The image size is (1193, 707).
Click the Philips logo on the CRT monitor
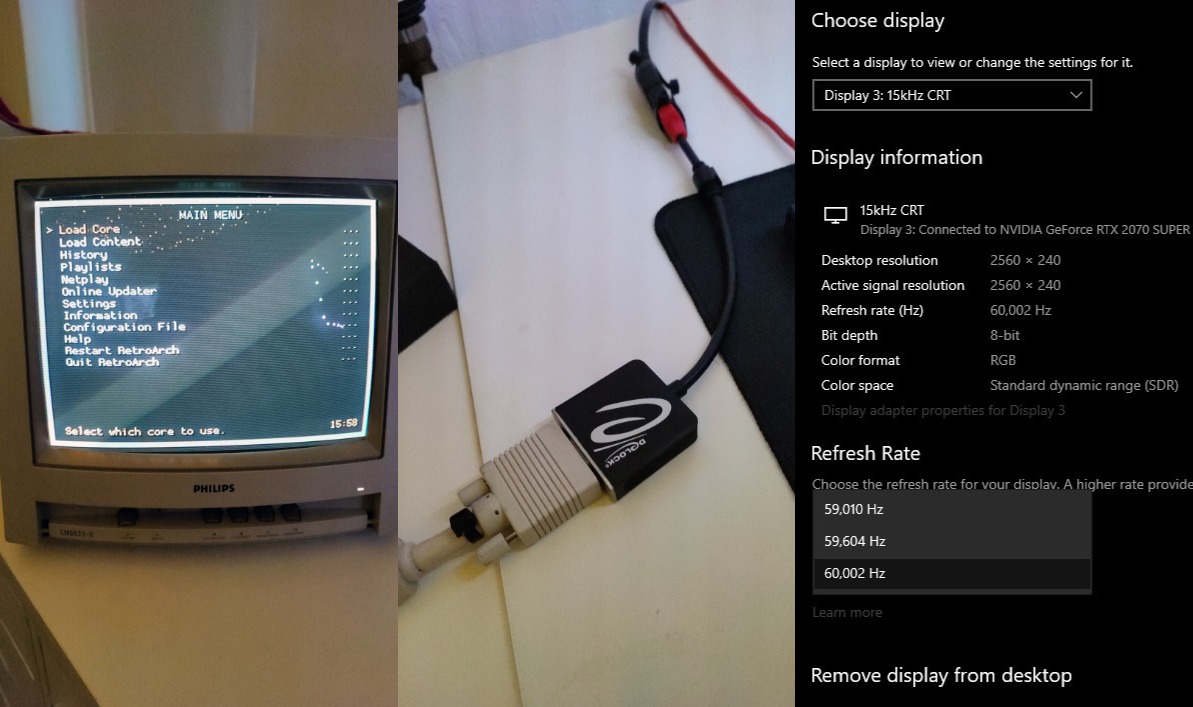coord(214,489)
